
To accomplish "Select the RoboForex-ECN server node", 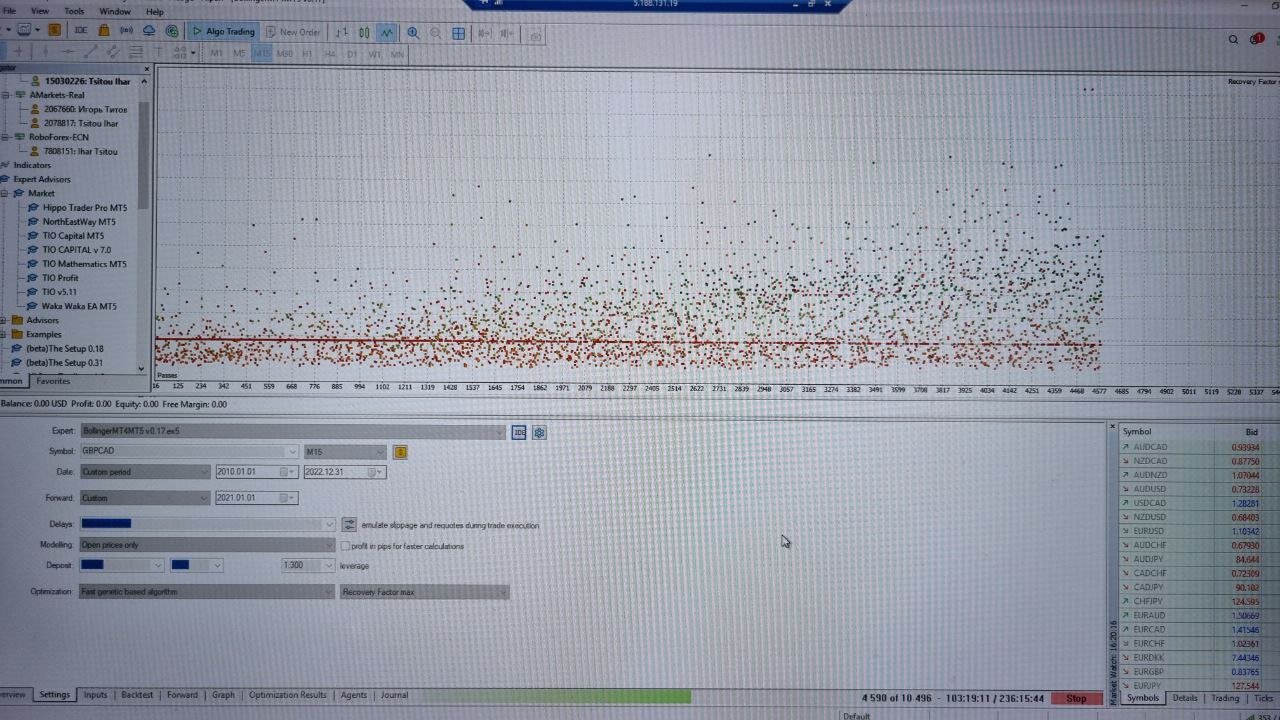I will click(58, 137).
